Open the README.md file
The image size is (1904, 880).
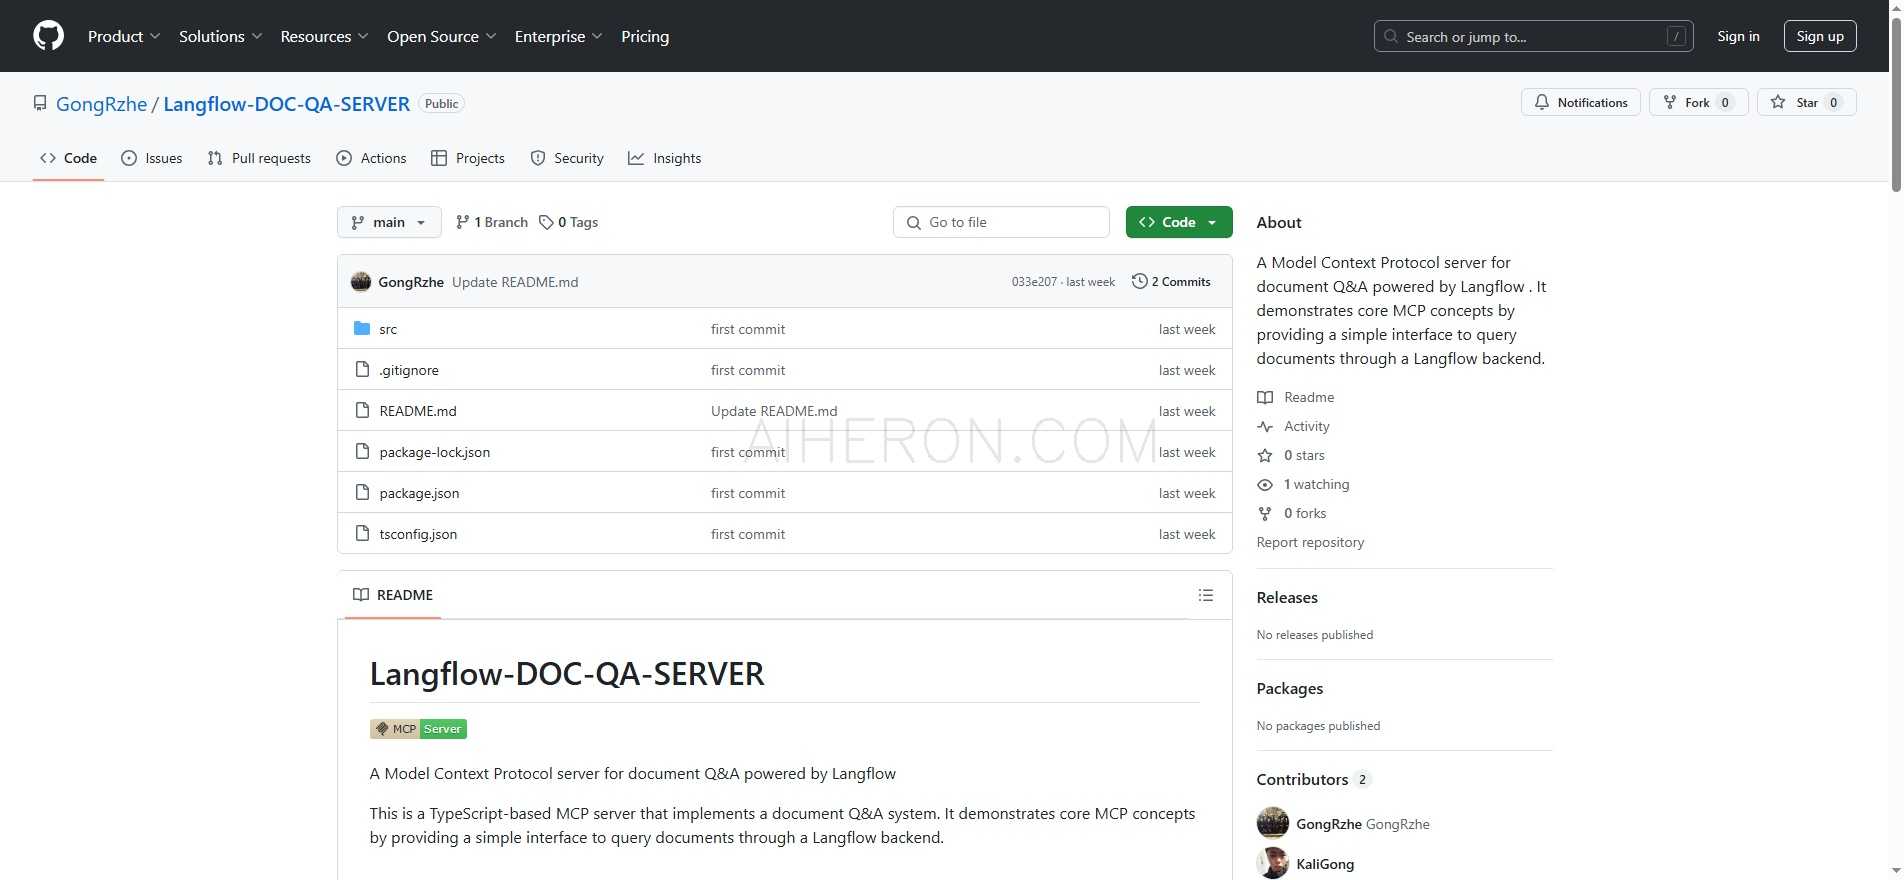[x=418, y=411]
